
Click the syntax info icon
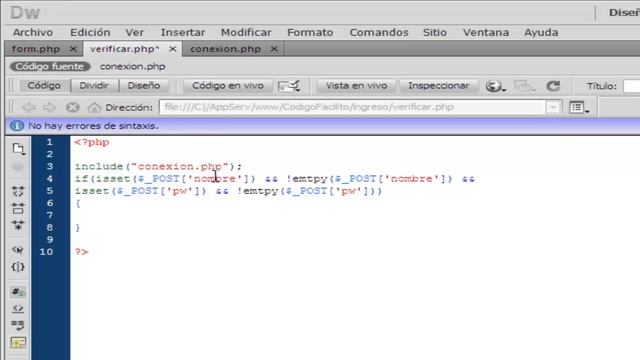point(16,126)
